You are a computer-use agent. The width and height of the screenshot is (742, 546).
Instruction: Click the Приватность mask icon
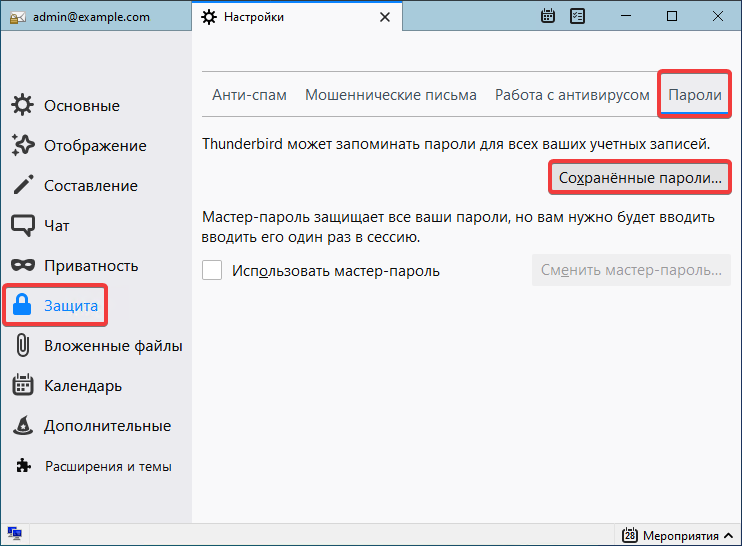[x=23, y=266]
